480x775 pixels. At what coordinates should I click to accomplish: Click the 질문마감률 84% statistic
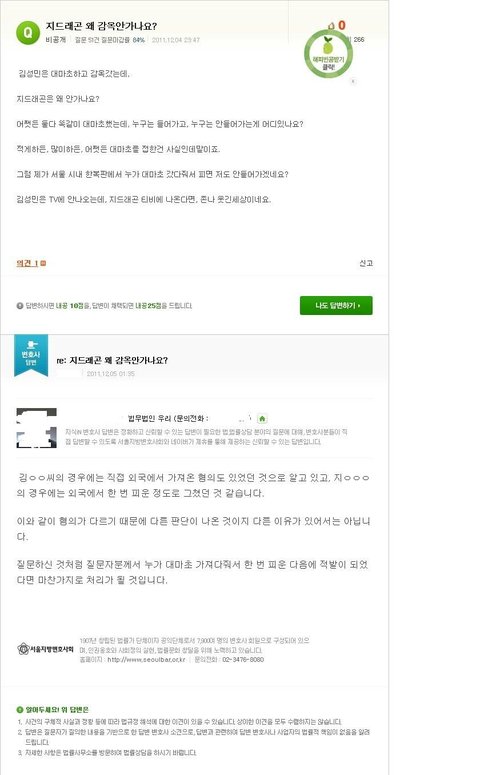click(x=123, y=40)
